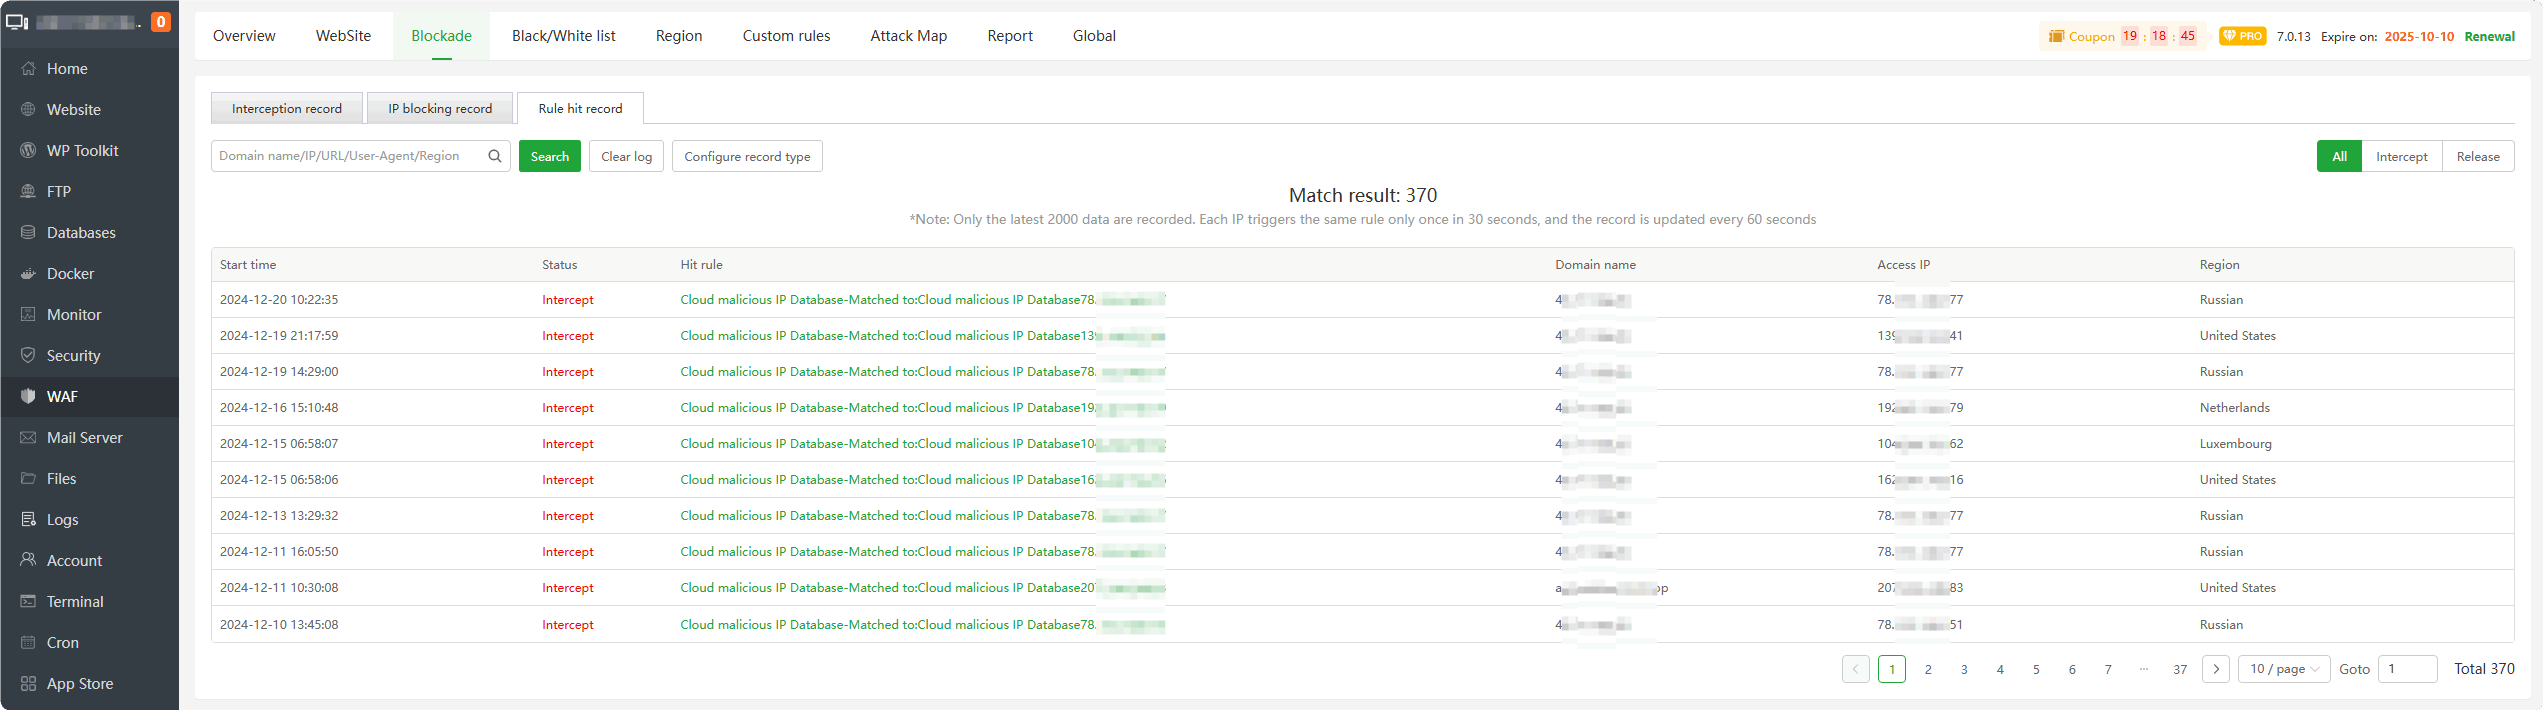
Task: Switch to the IP blocking record tab
Action: (440, 108)
